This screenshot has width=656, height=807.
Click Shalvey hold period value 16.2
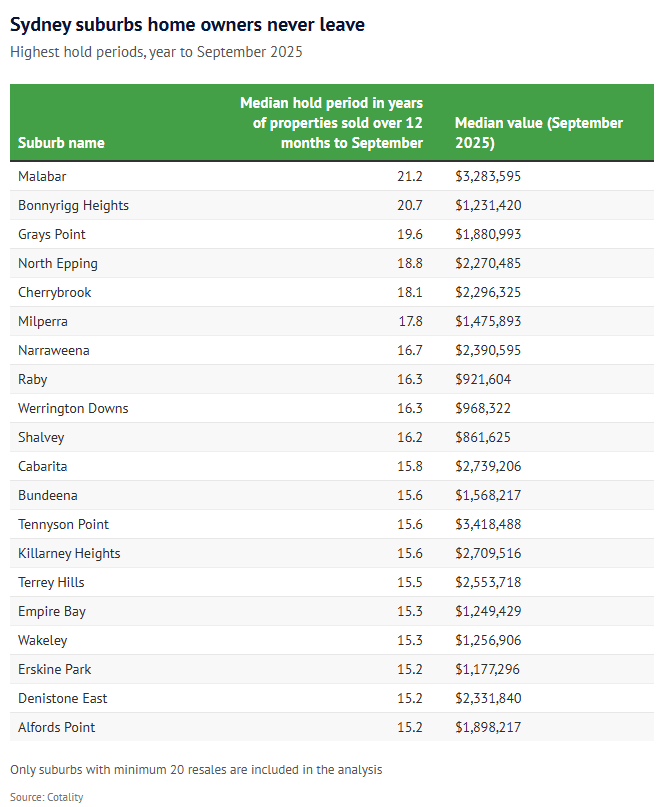409,437
